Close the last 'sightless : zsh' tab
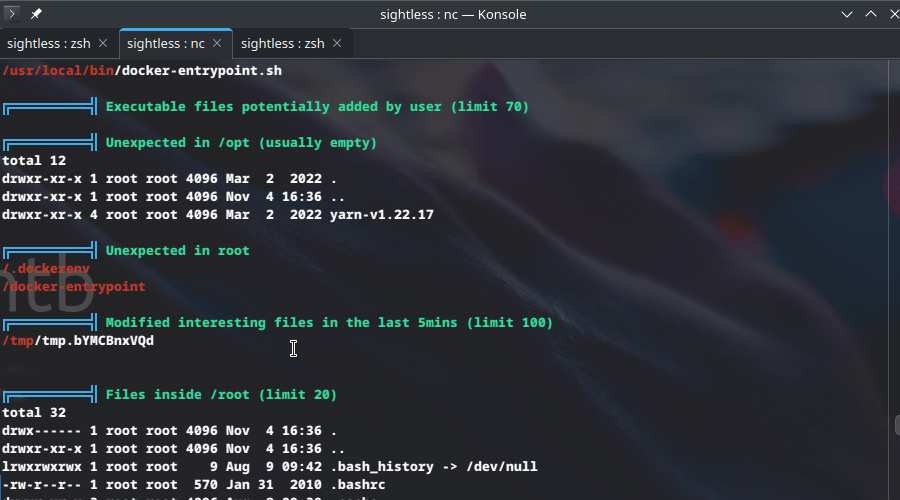 click(337, 43)
